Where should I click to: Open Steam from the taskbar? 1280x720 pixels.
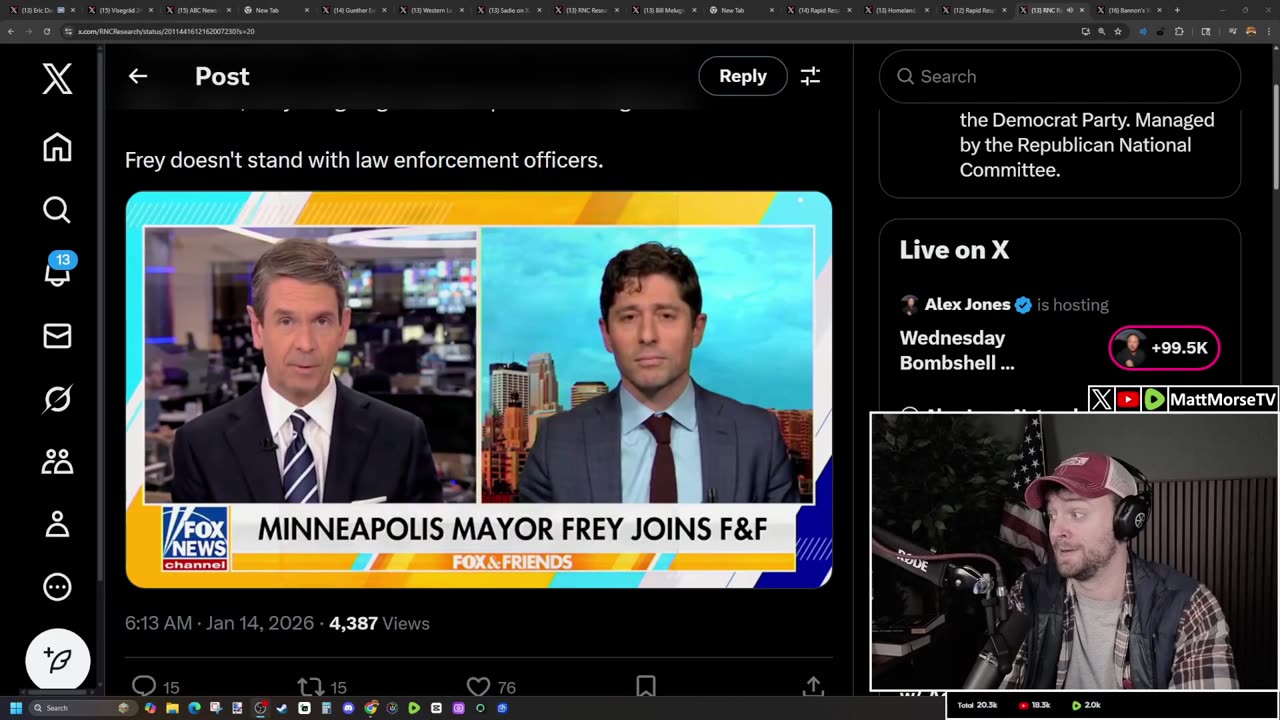click(x=282, y=708)
